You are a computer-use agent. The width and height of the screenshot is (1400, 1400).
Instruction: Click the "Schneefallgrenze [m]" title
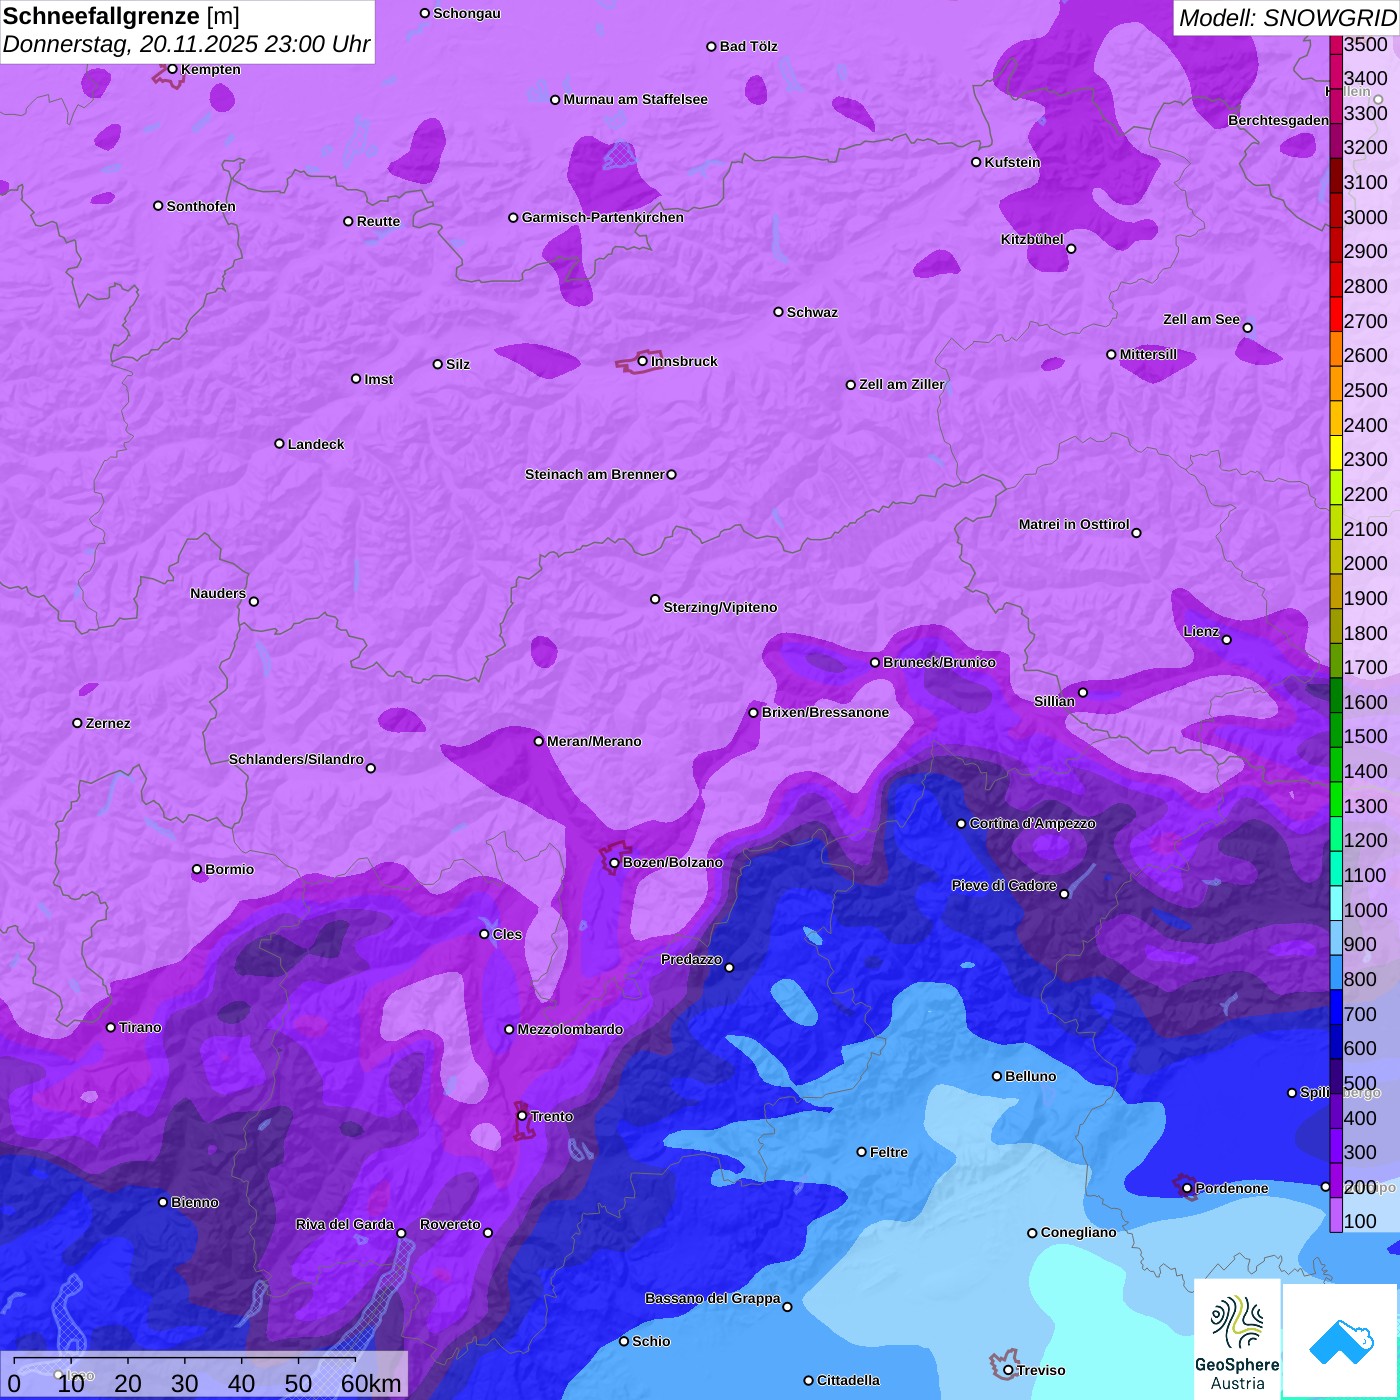pyautogui.click(x=122, y=16)
